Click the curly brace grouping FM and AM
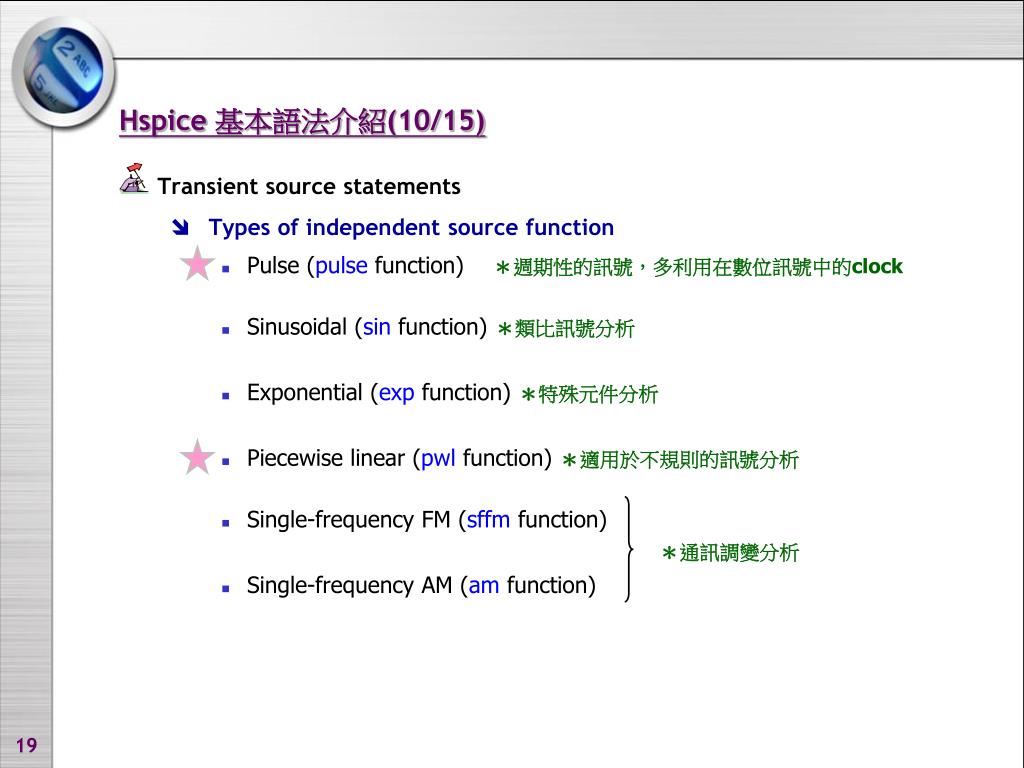 628,549
